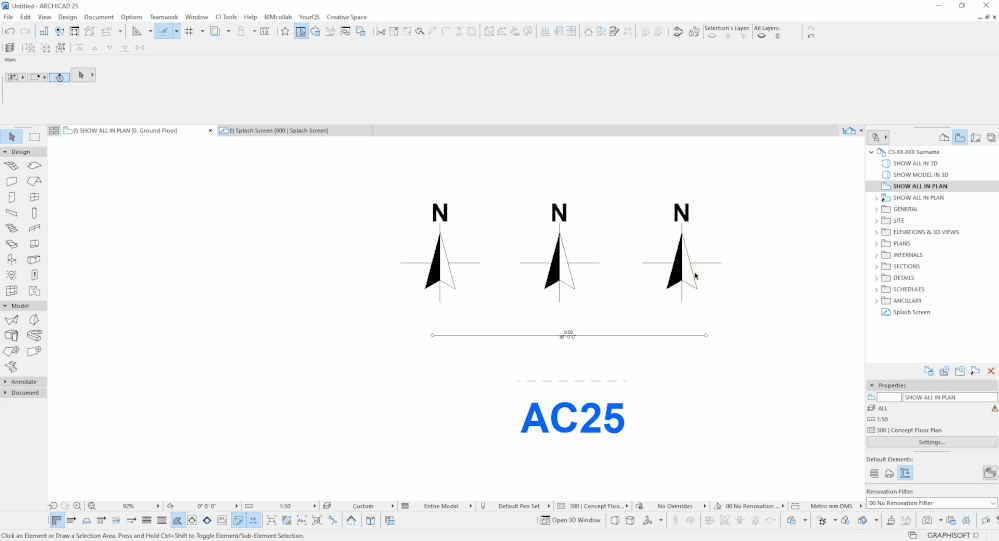Toggle quick selection magnet button in Main
Viewport: 999px width, 541px height.
(x=59, y=77)
